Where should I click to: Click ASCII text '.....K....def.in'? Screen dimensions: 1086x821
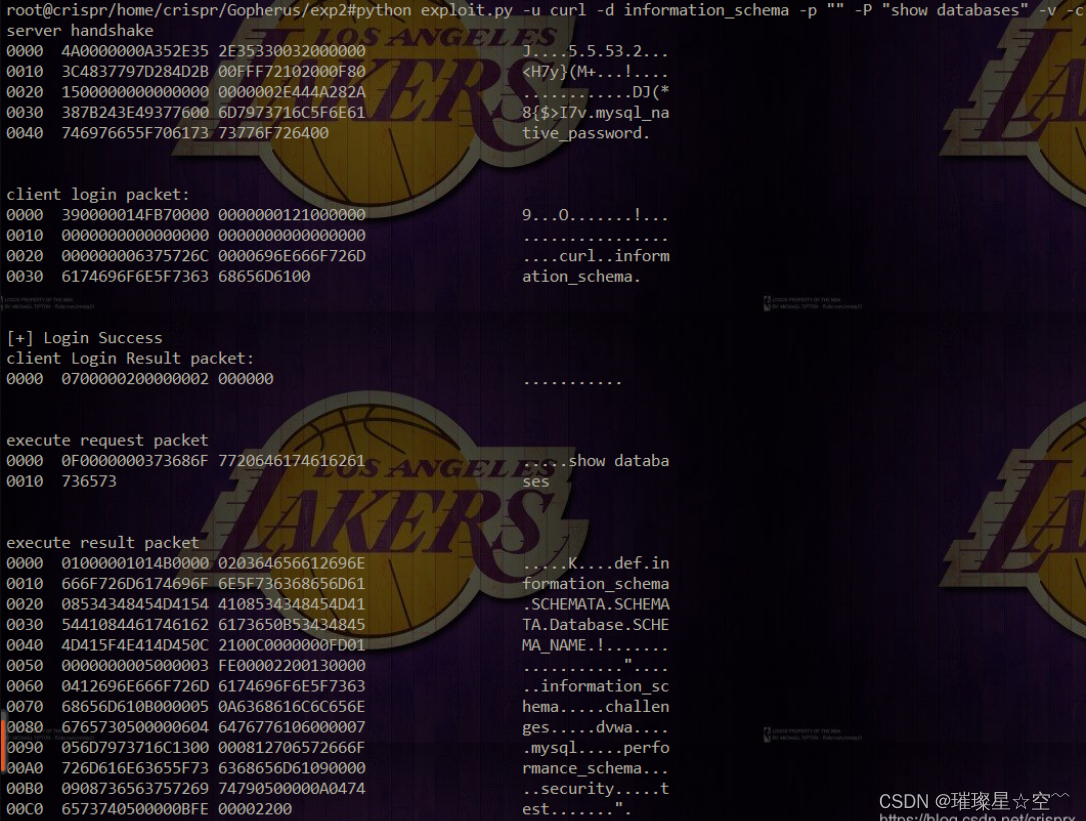[596, 563]
